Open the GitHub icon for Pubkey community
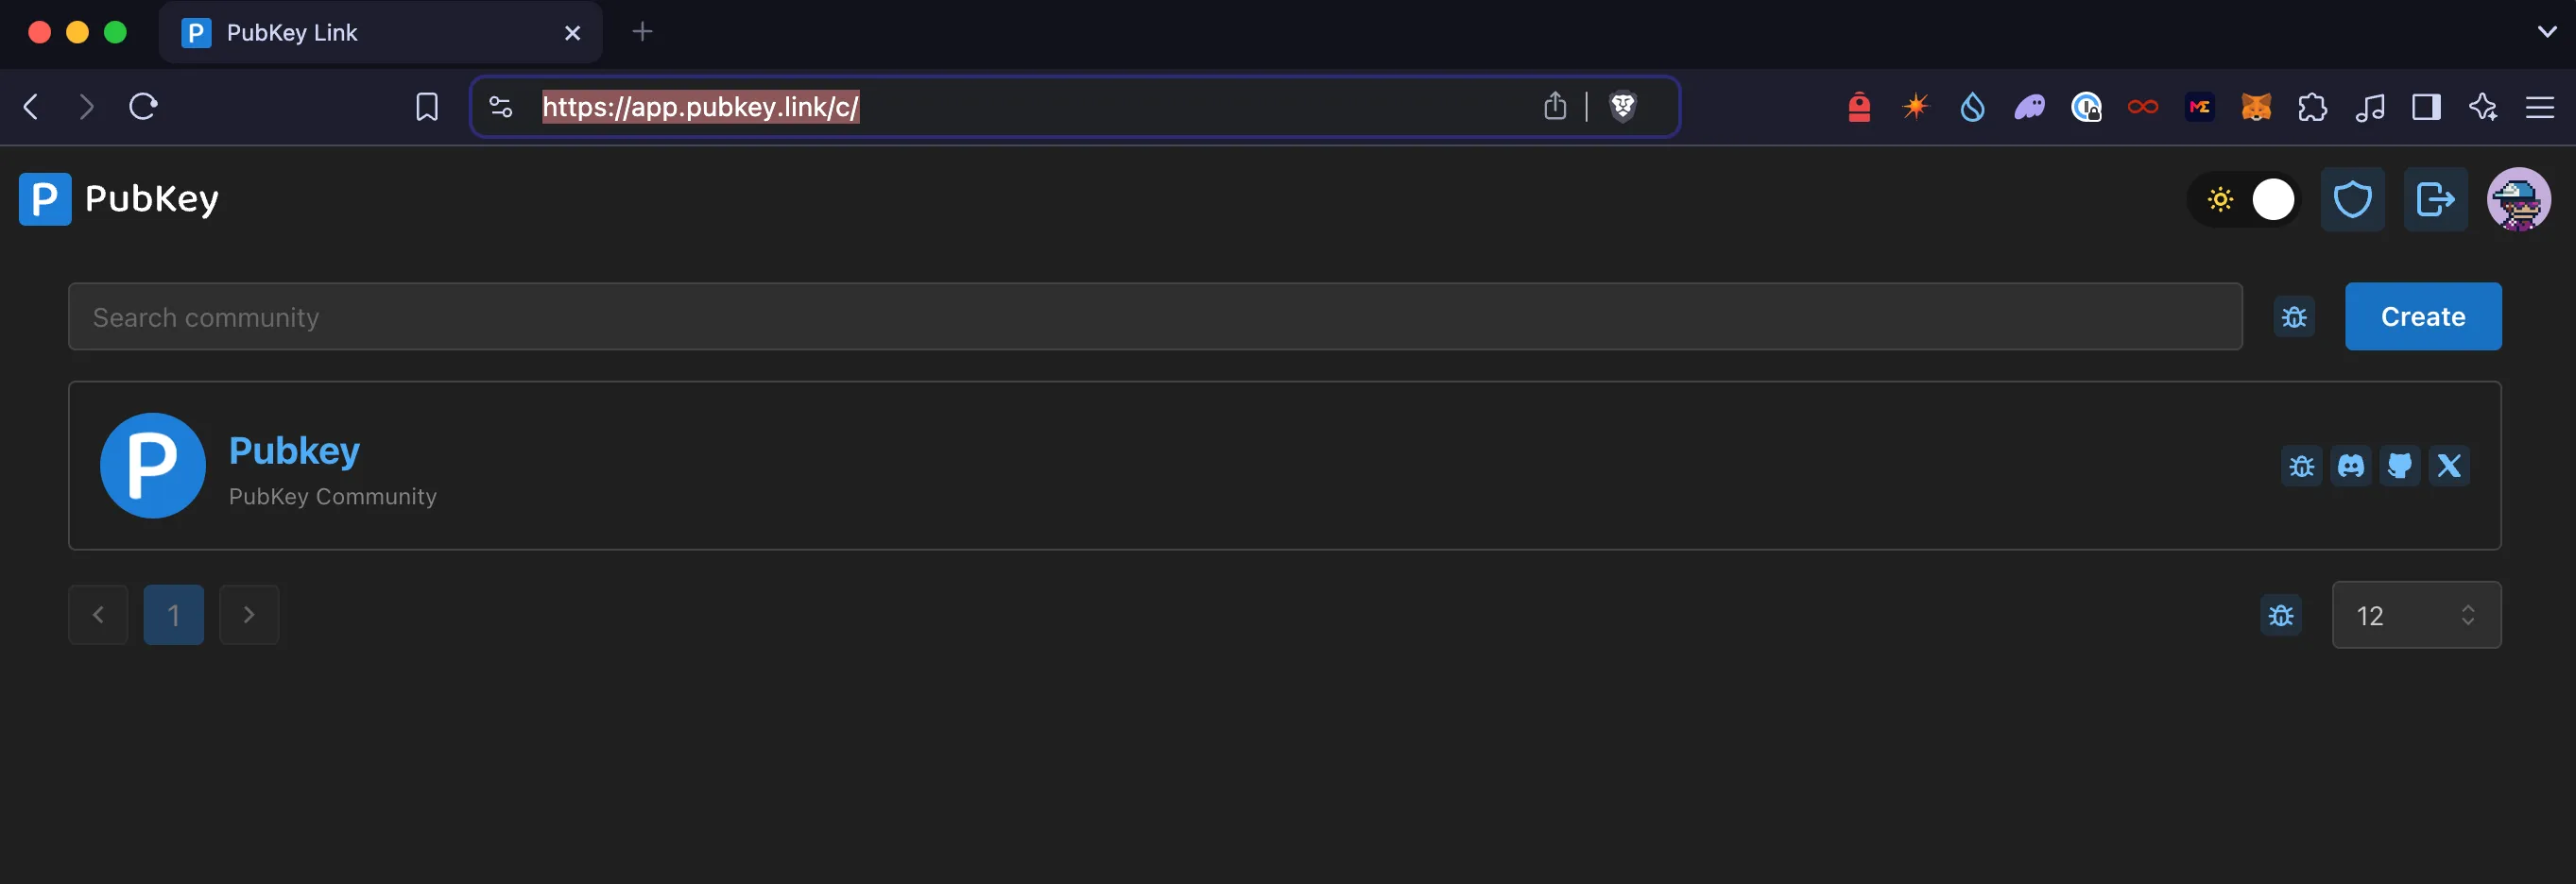This screenshot has width=2576, height=884. [2399, 466]
